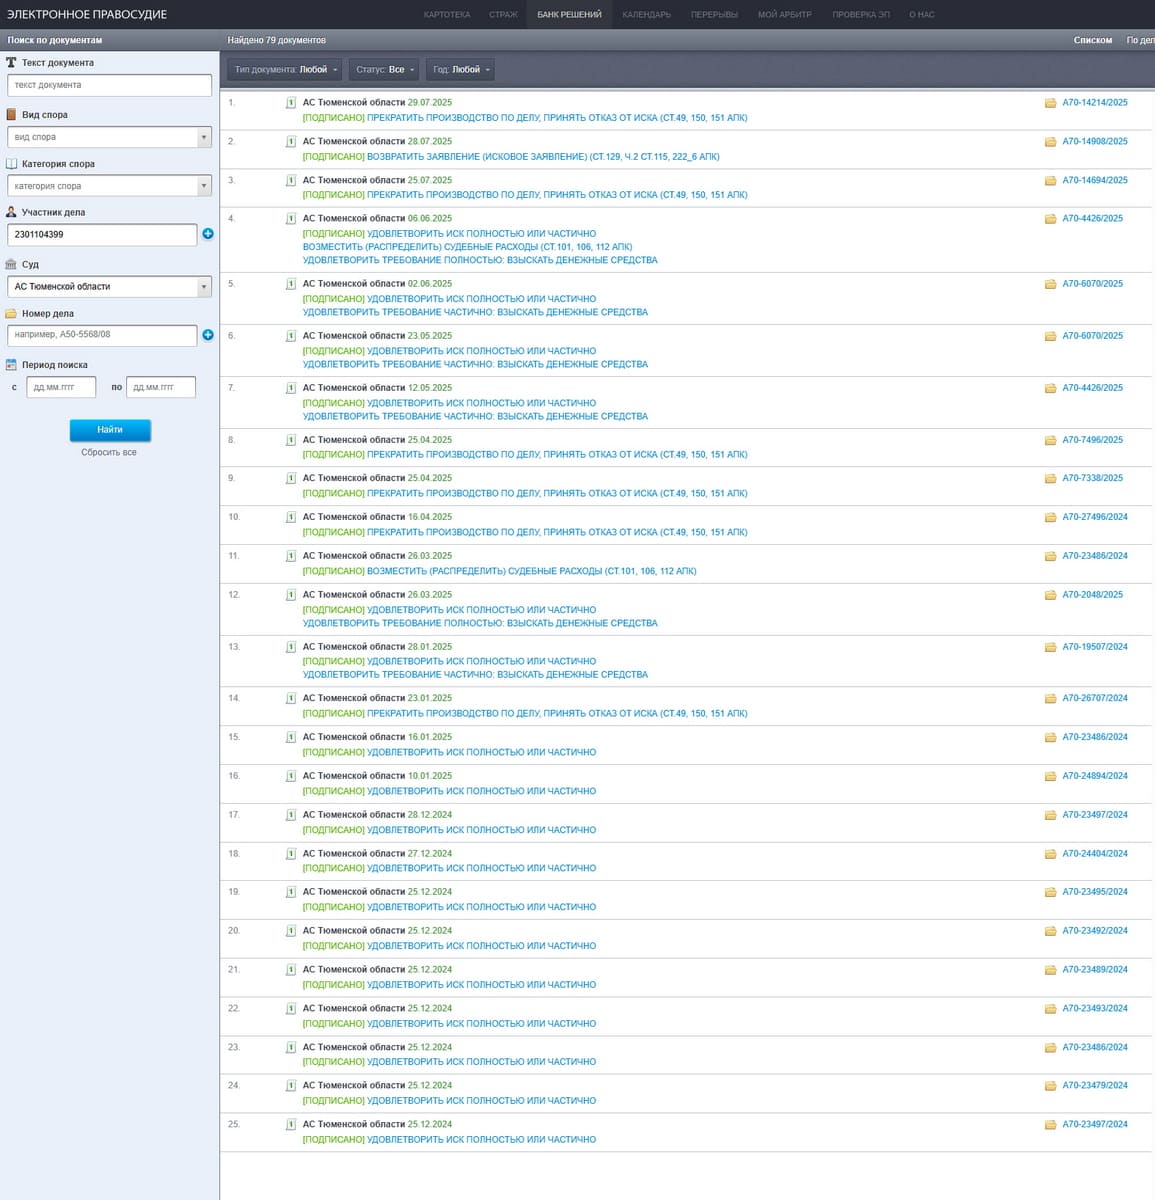The width and height of the screenshot is (1155, 1200).
Task: Click the plus icon beside case number field
Action: tap(208, 335)
